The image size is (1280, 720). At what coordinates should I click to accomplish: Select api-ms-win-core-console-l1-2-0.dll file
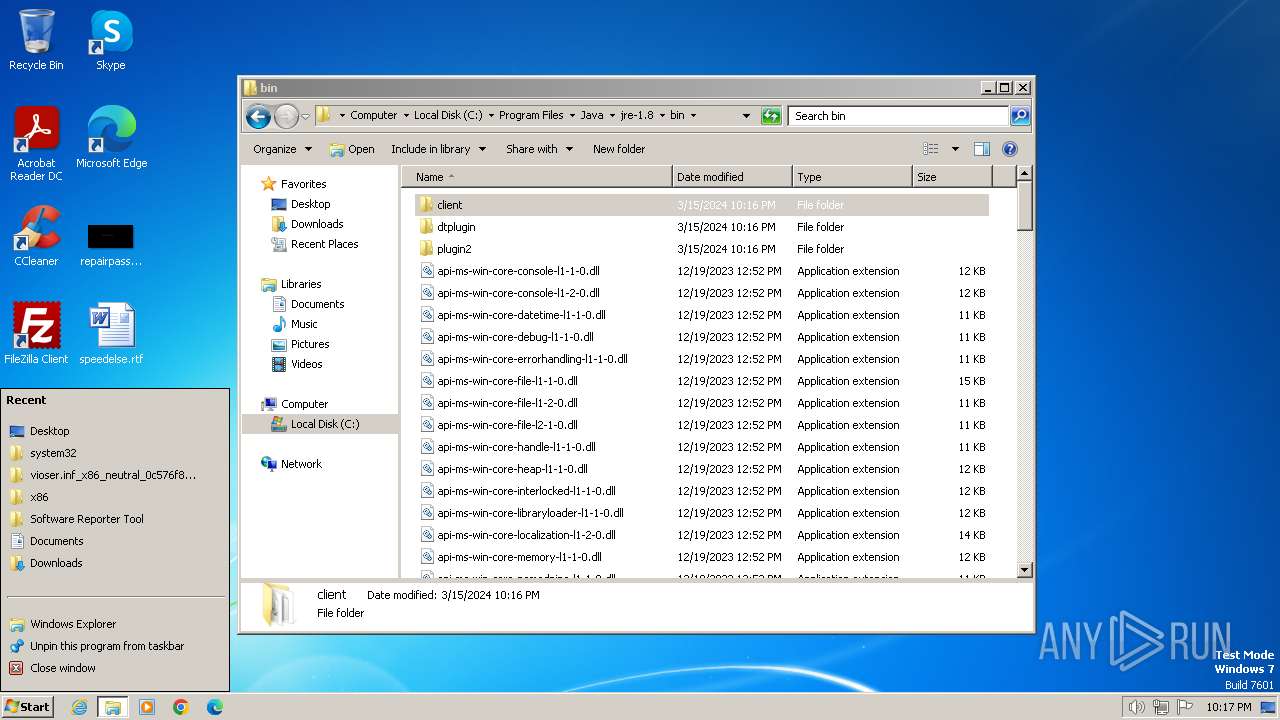pyautogui.click(x=702, y=293)
